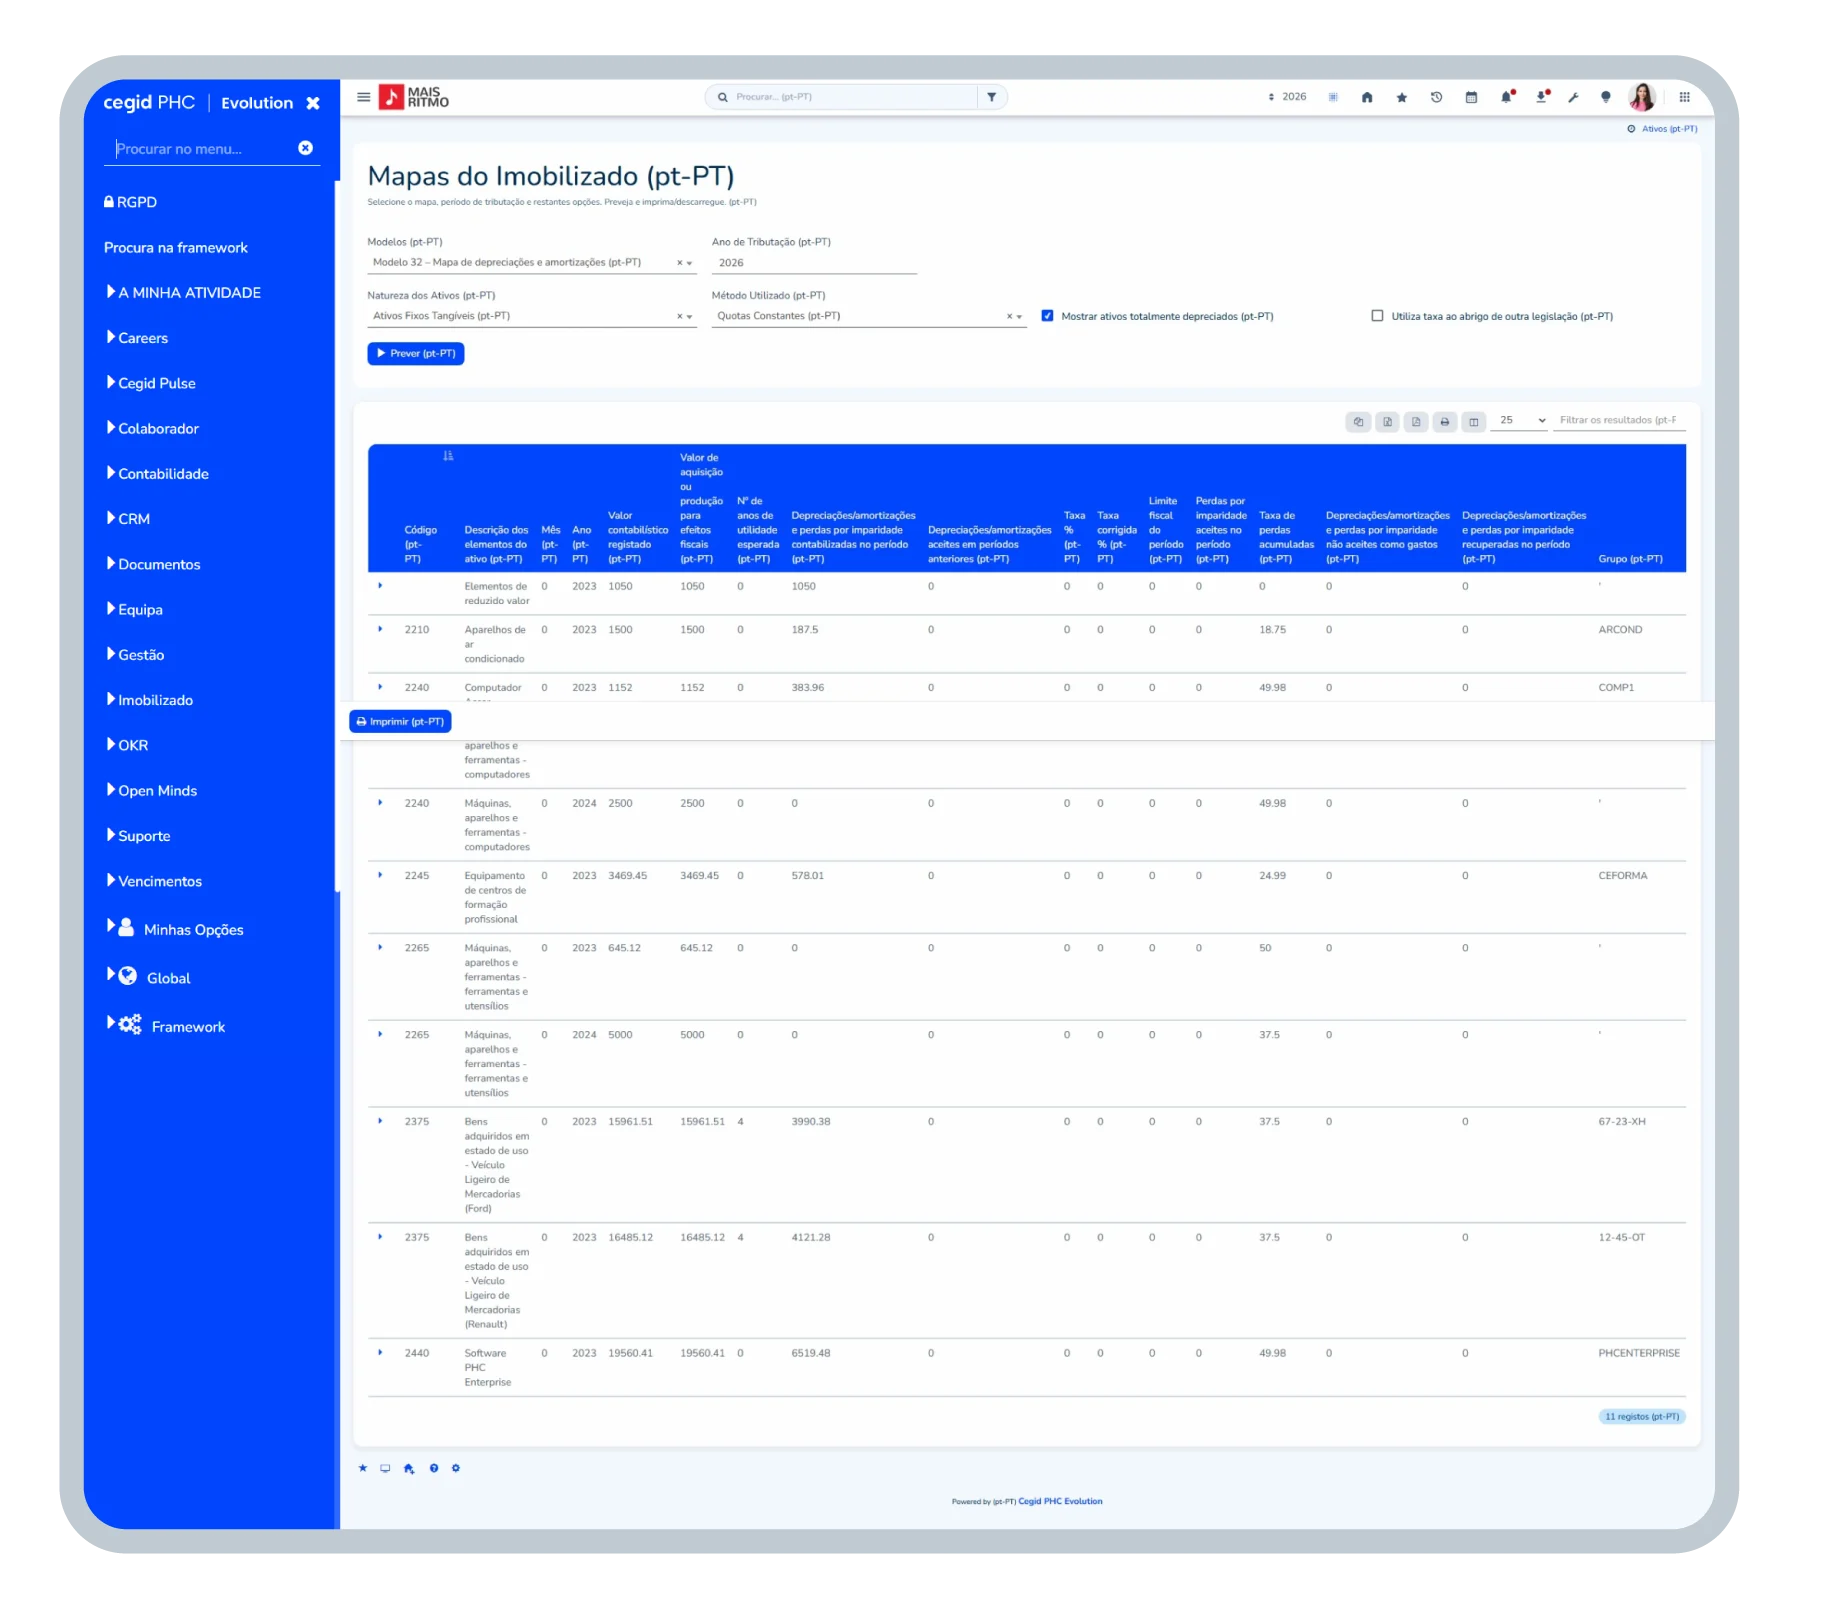Add page to favorites using bottom star icon
The height and width of the screenshot is (1609, 1828).
(362, 1468)
